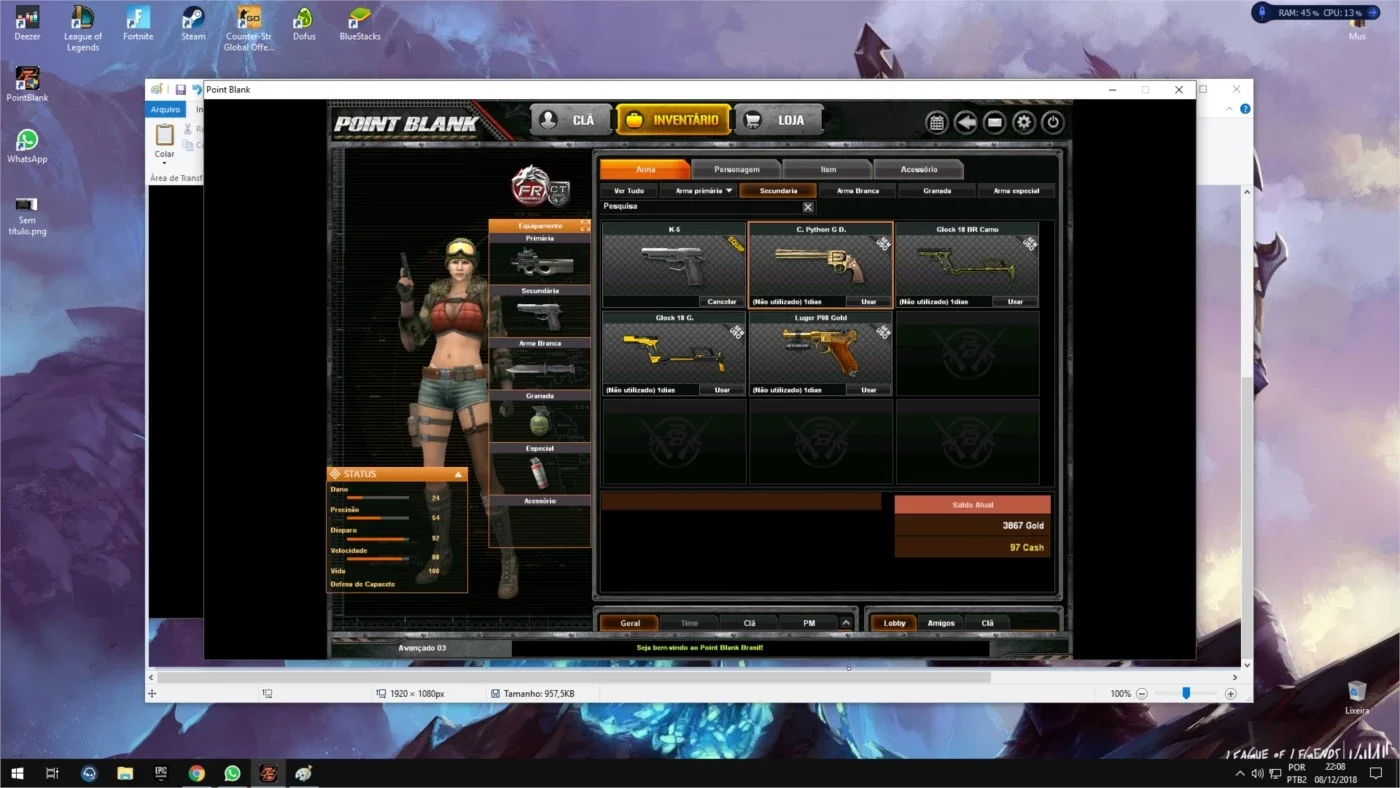Open the calendar icon in Point Blank header
1400x788 pixels.
point(936,122)
